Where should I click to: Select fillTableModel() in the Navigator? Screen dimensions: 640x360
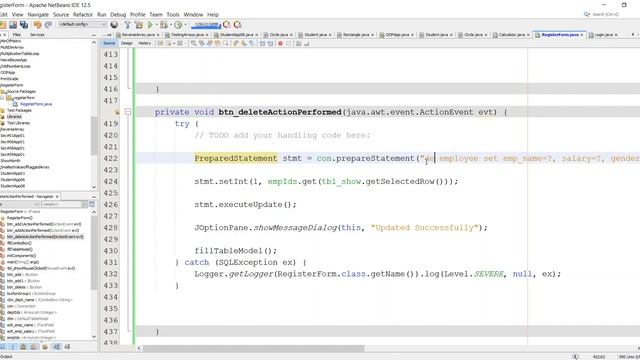[x=20, y=249]
